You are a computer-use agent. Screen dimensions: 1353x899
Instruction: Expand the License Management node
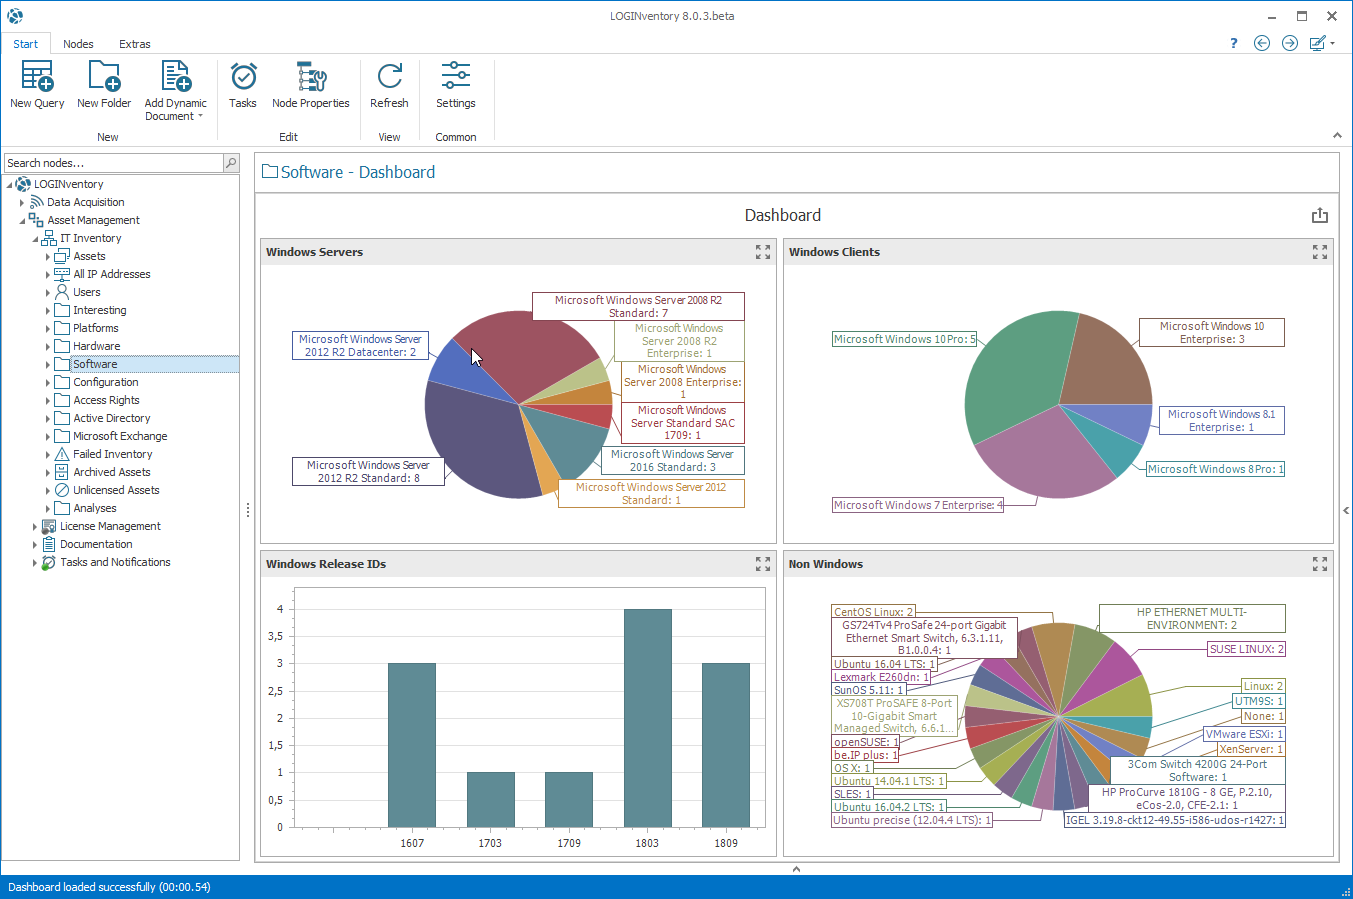(x=35, y=526)
